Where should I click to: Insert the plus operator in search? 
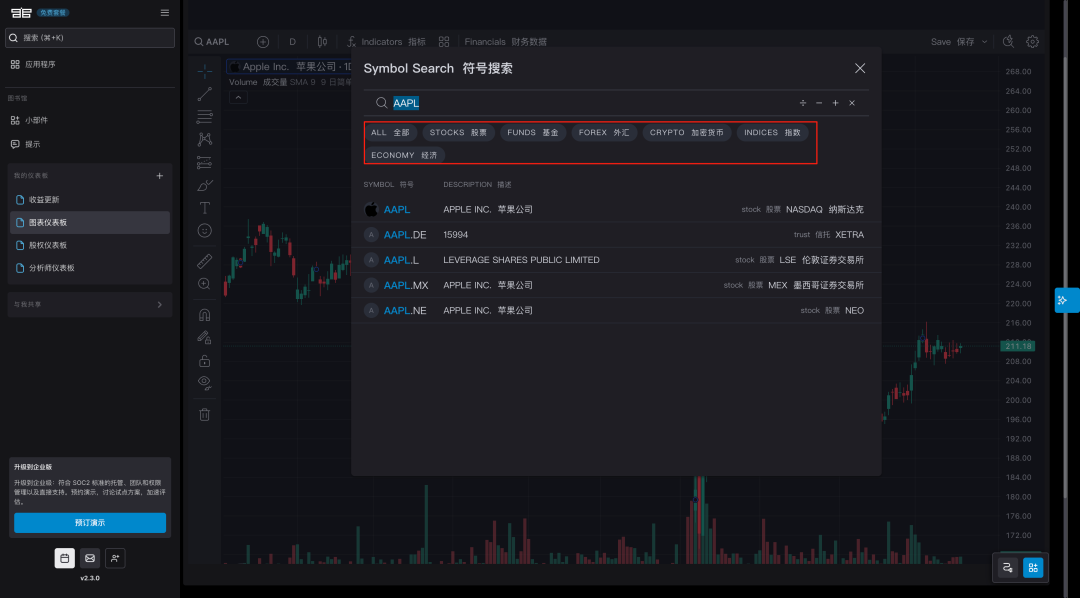835,103
